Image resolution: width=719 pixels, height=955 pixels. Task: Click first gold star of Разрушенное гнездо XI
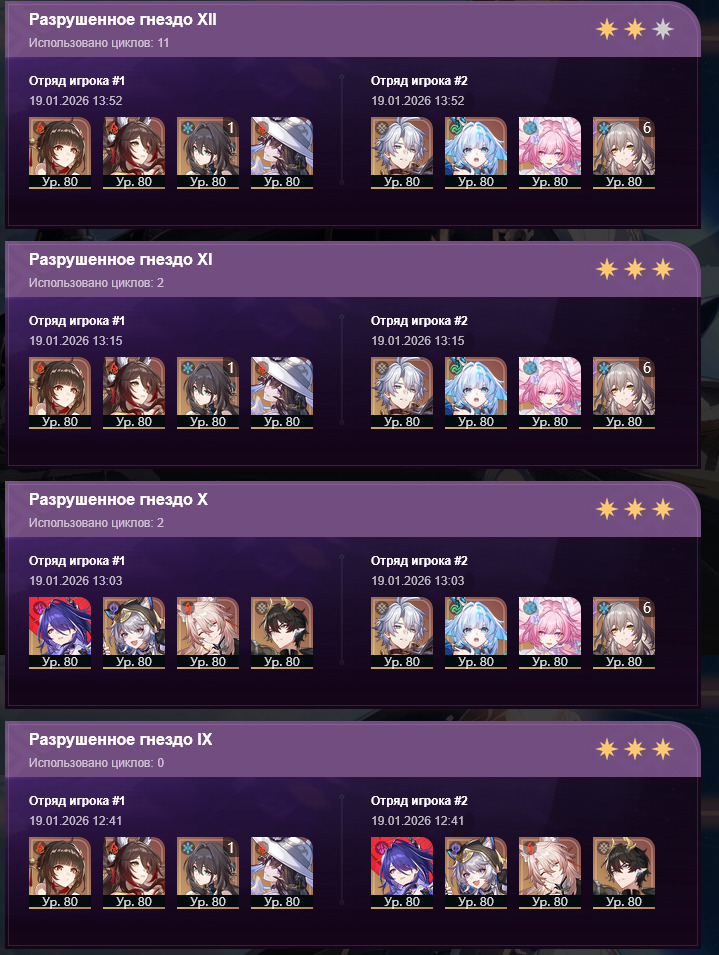606,269
